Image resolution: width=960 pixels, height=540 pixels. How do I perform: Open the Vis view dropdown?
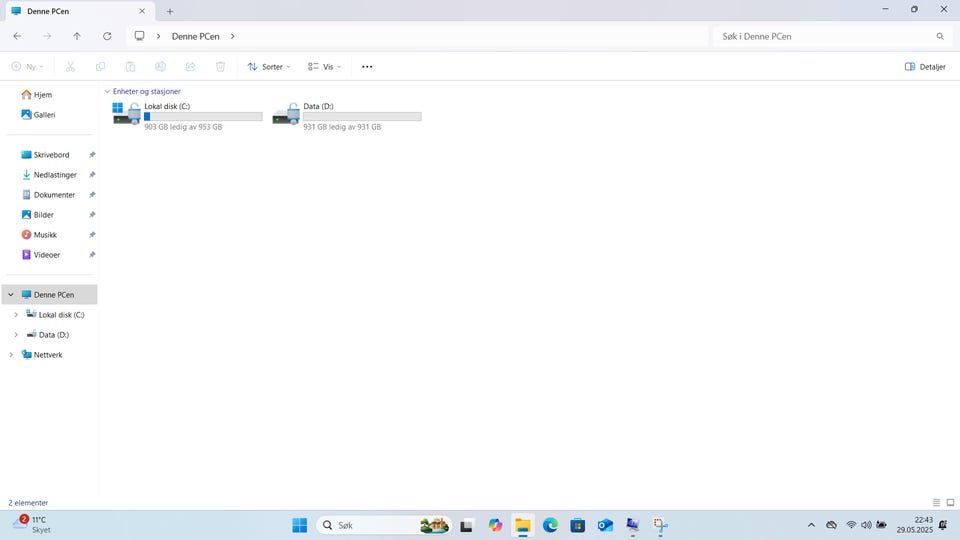point(324,67)
